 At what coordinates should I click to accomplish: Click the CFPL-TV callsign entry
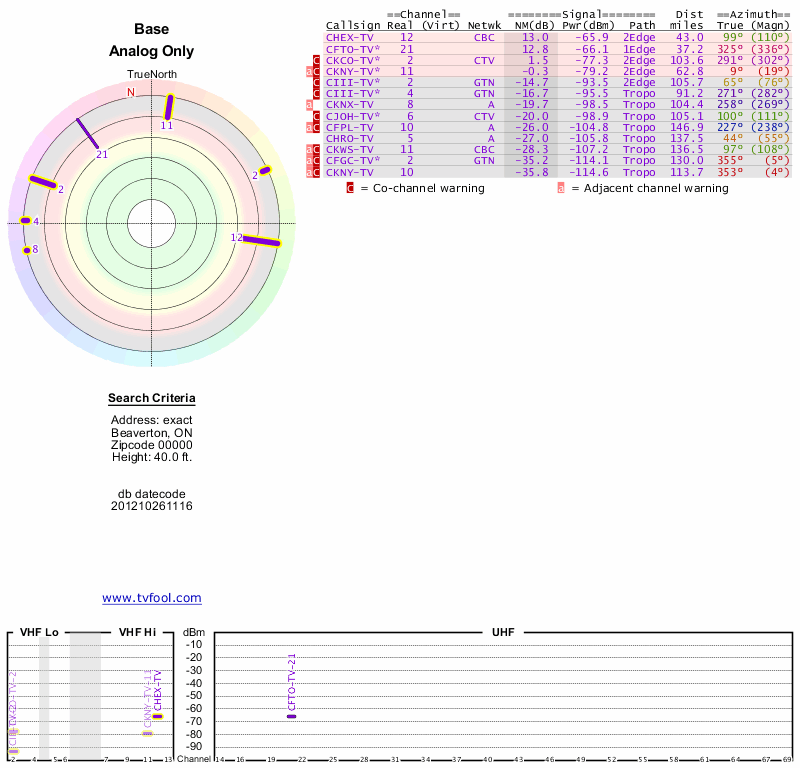click(349, 127)
